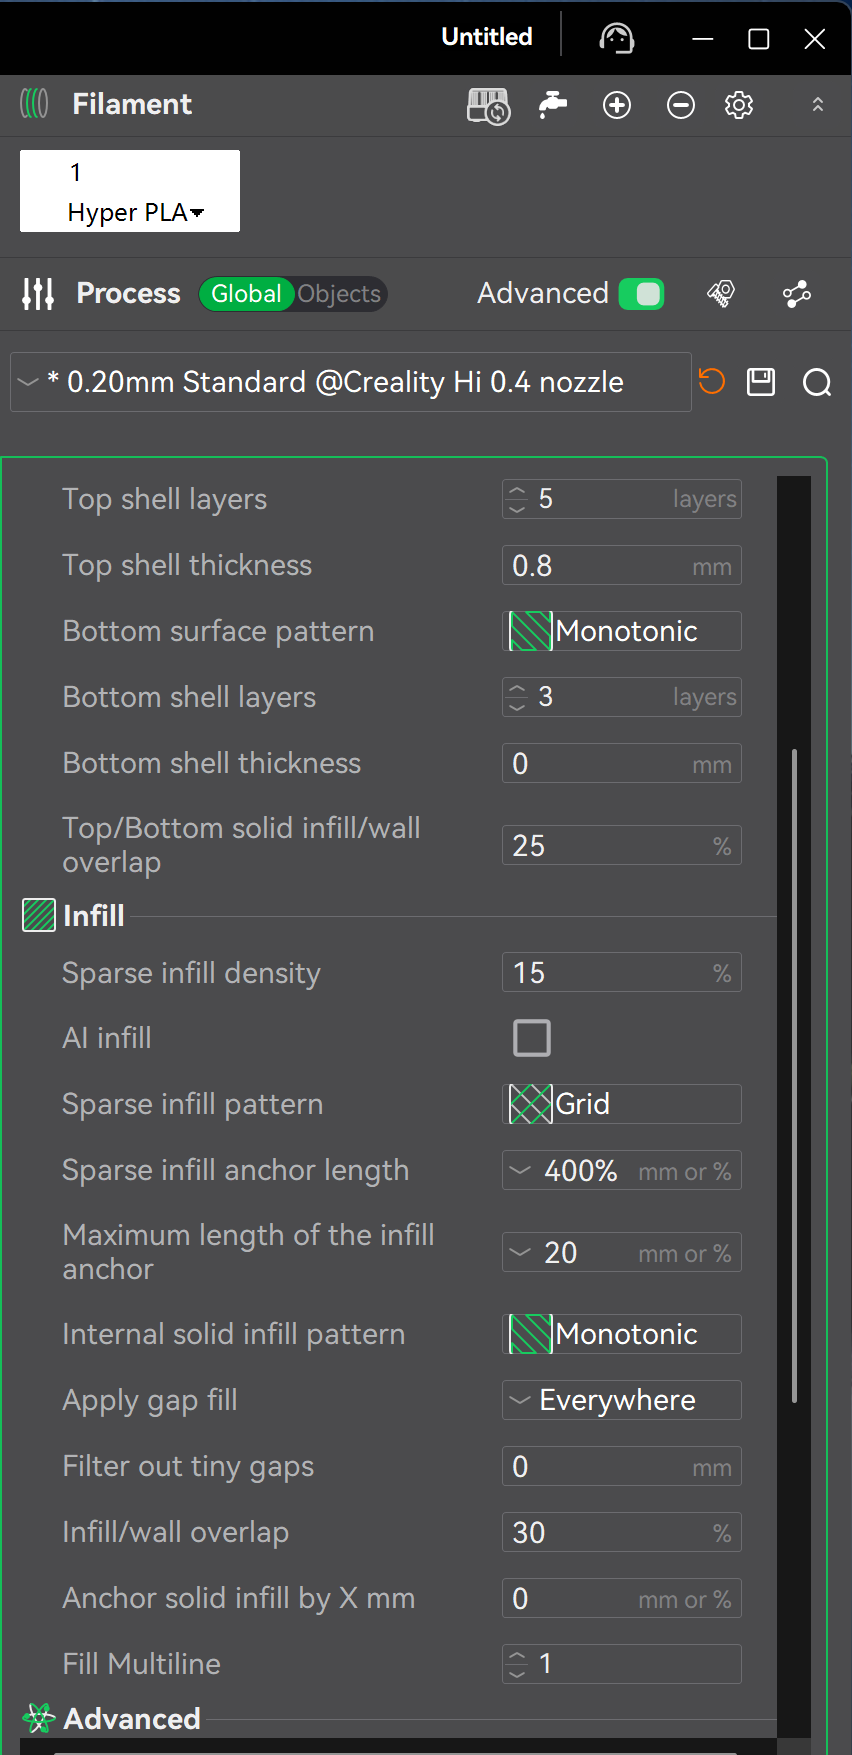Search process settings with magnifier icon
The width and height of the screenshot is (852, 1755).
point(817,382)
